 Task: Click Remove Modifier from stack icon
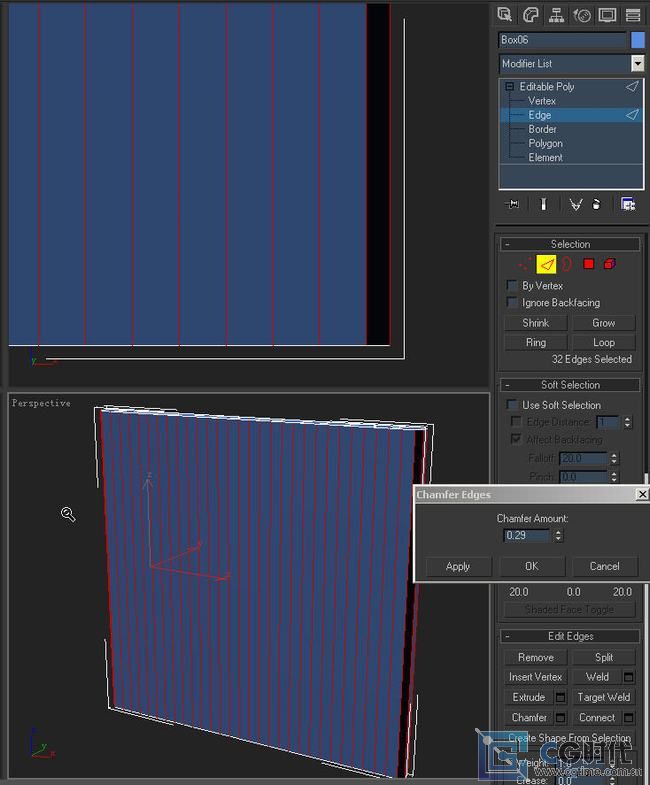tap(596, 204)
